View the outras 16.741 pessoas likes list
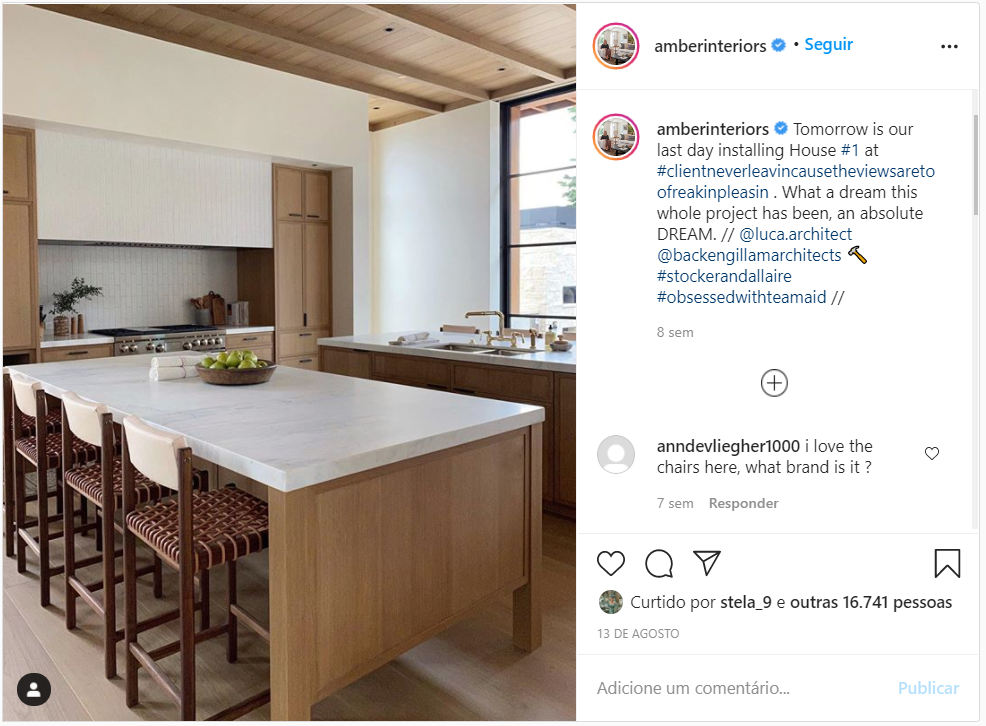The image size is (986, 726). coord(871,602)
